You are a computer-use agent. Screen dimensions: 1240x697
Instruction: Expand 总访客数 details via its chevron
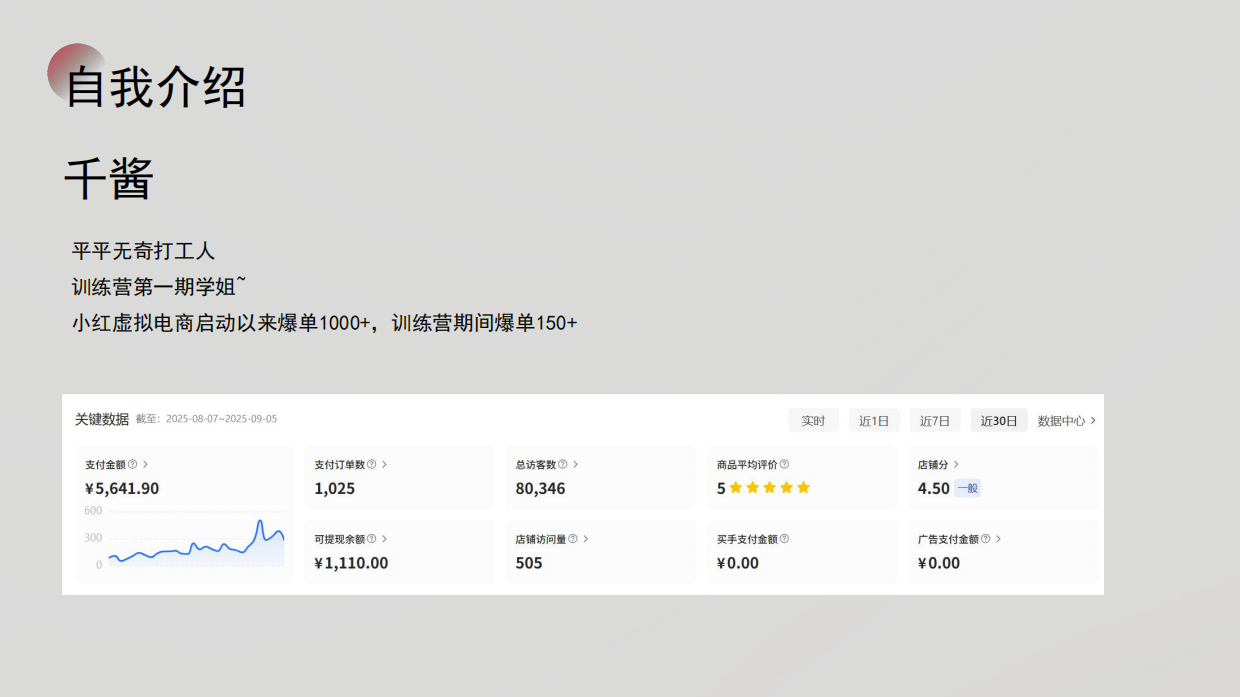coord(576,464)
